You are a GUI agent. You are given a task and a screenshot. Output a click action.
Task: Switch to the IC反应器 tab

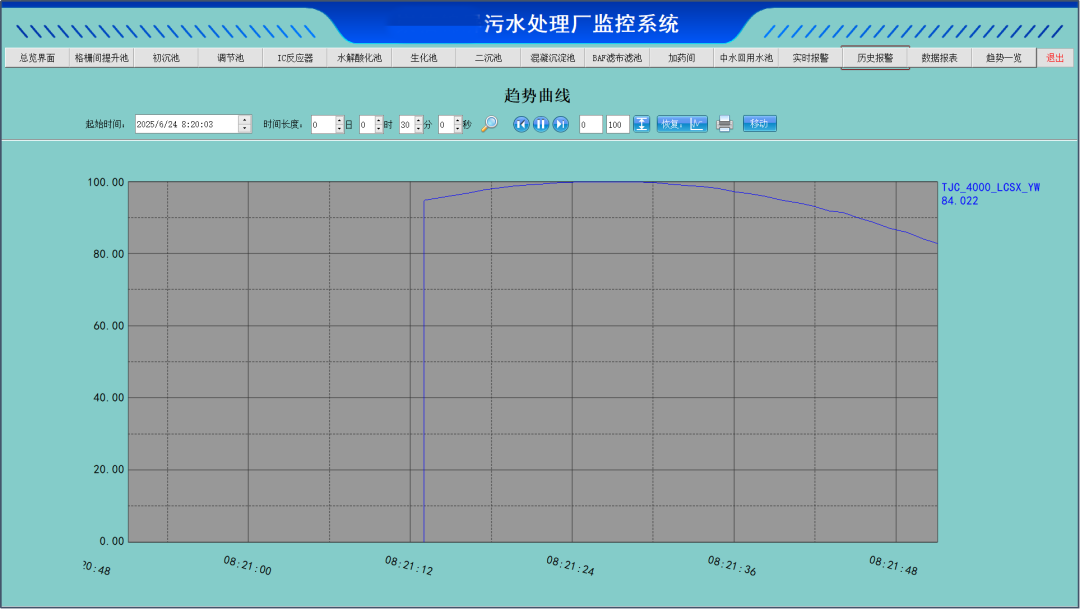[x=295, y=58]
